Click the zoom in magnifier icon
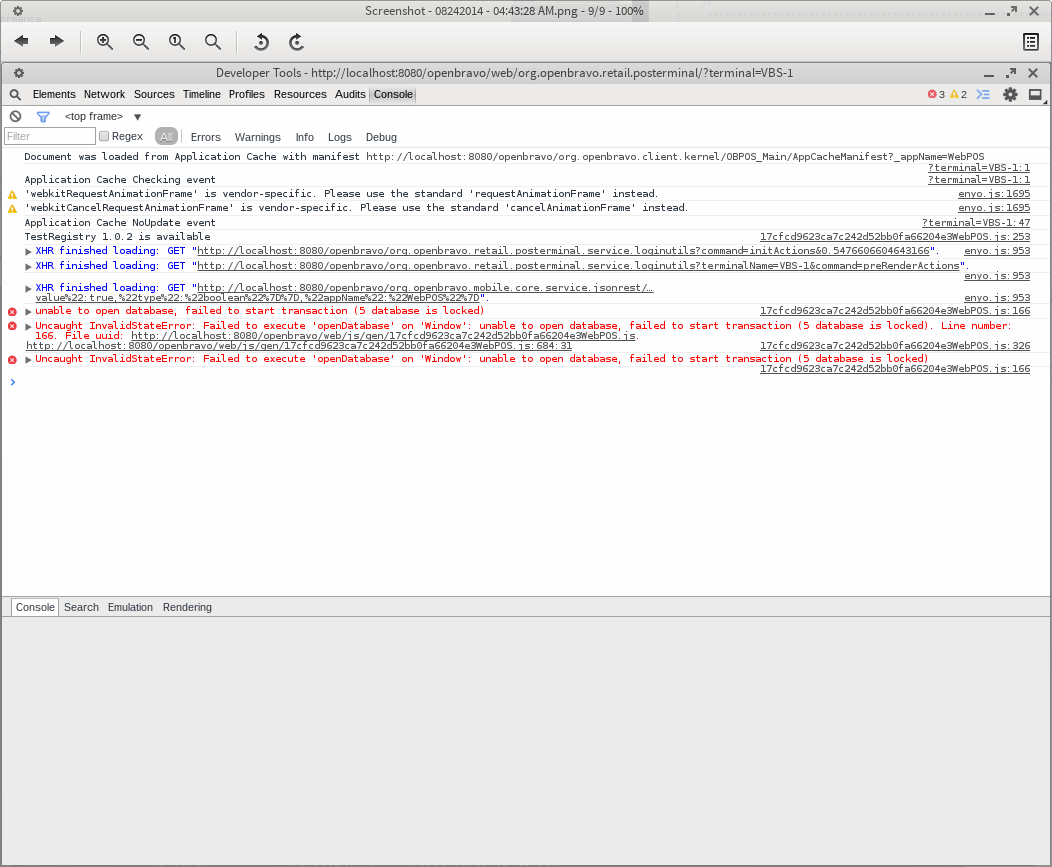 (x=104, y=41)
